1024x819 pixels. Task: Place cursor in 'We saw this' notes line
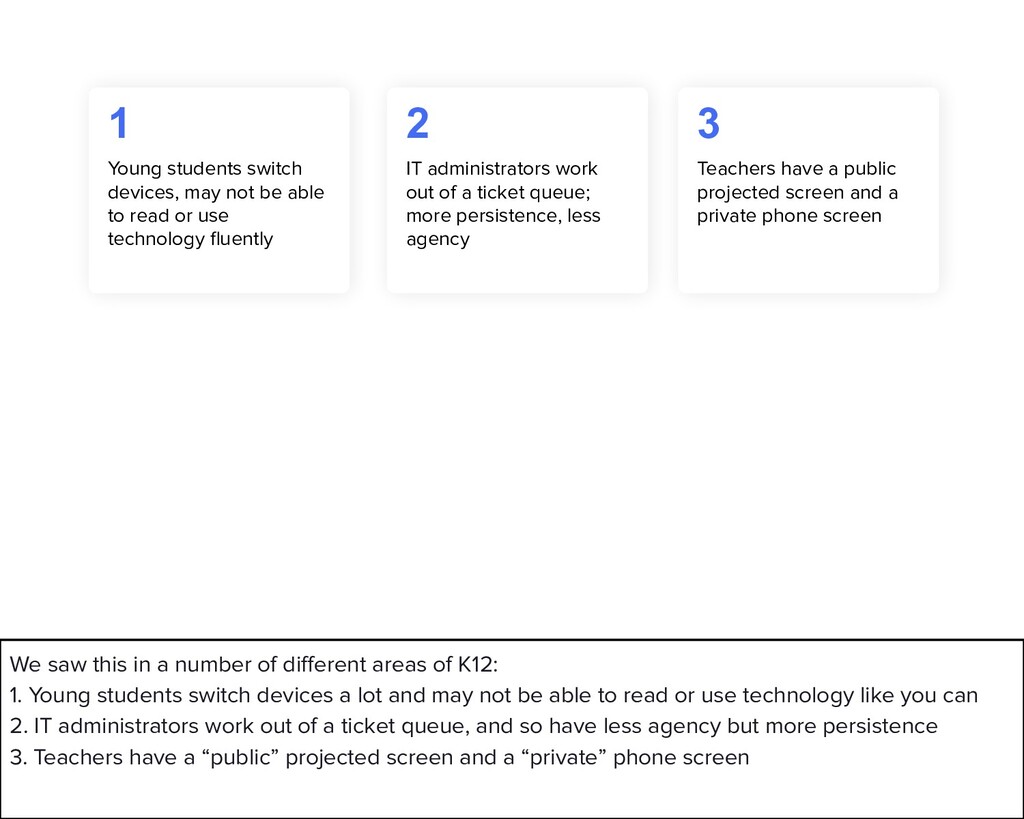tap(253, 664)
